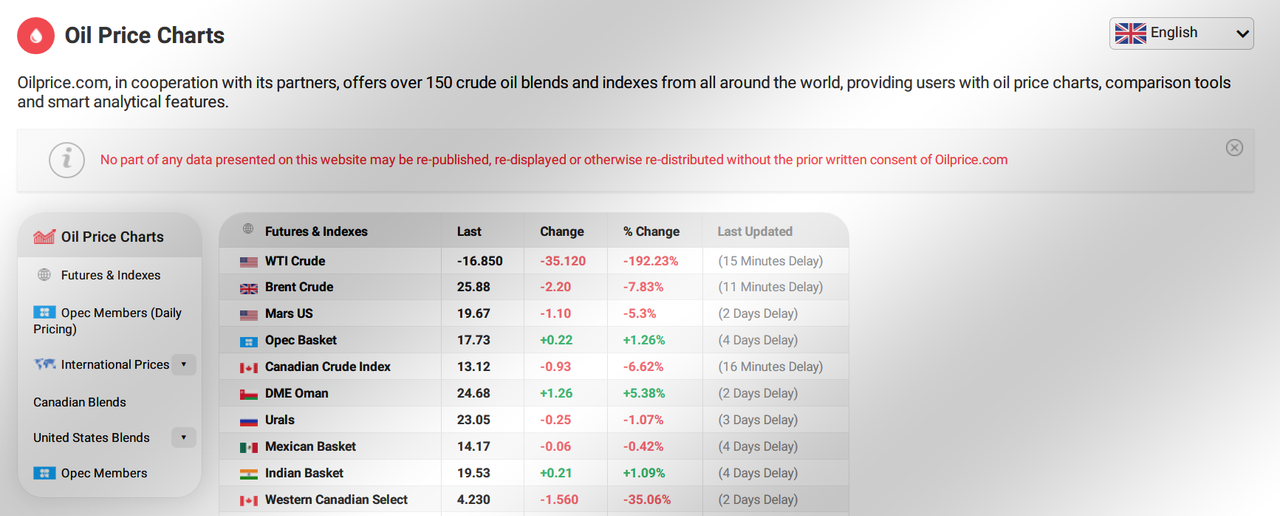Click the OPEC flag beside Opec Basket
1280x516 pixels.
point(249,341)
